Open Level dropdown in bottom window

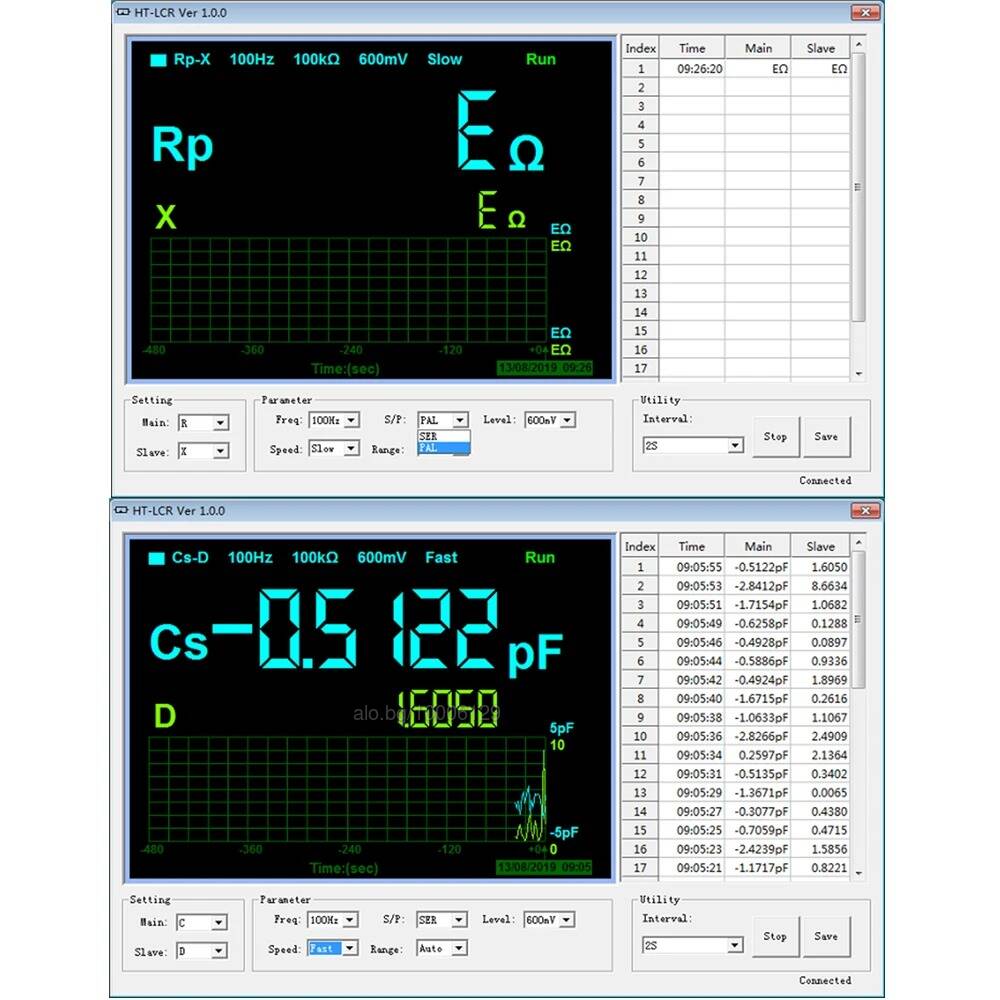[x=549, y=920]
